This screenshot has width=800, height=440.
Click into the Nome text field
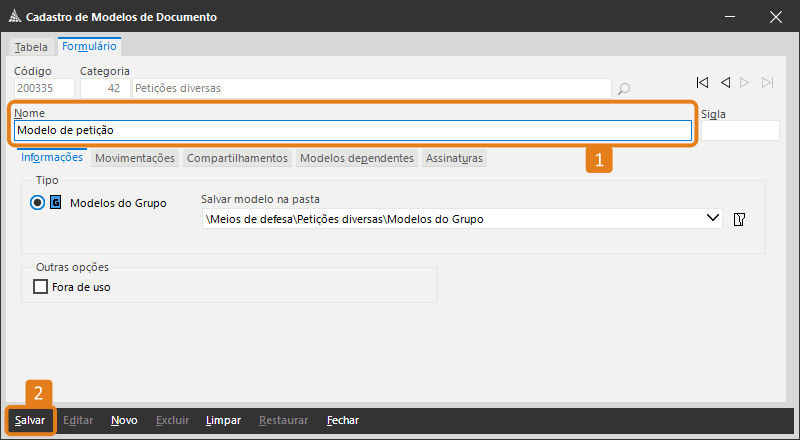point(350,130)
